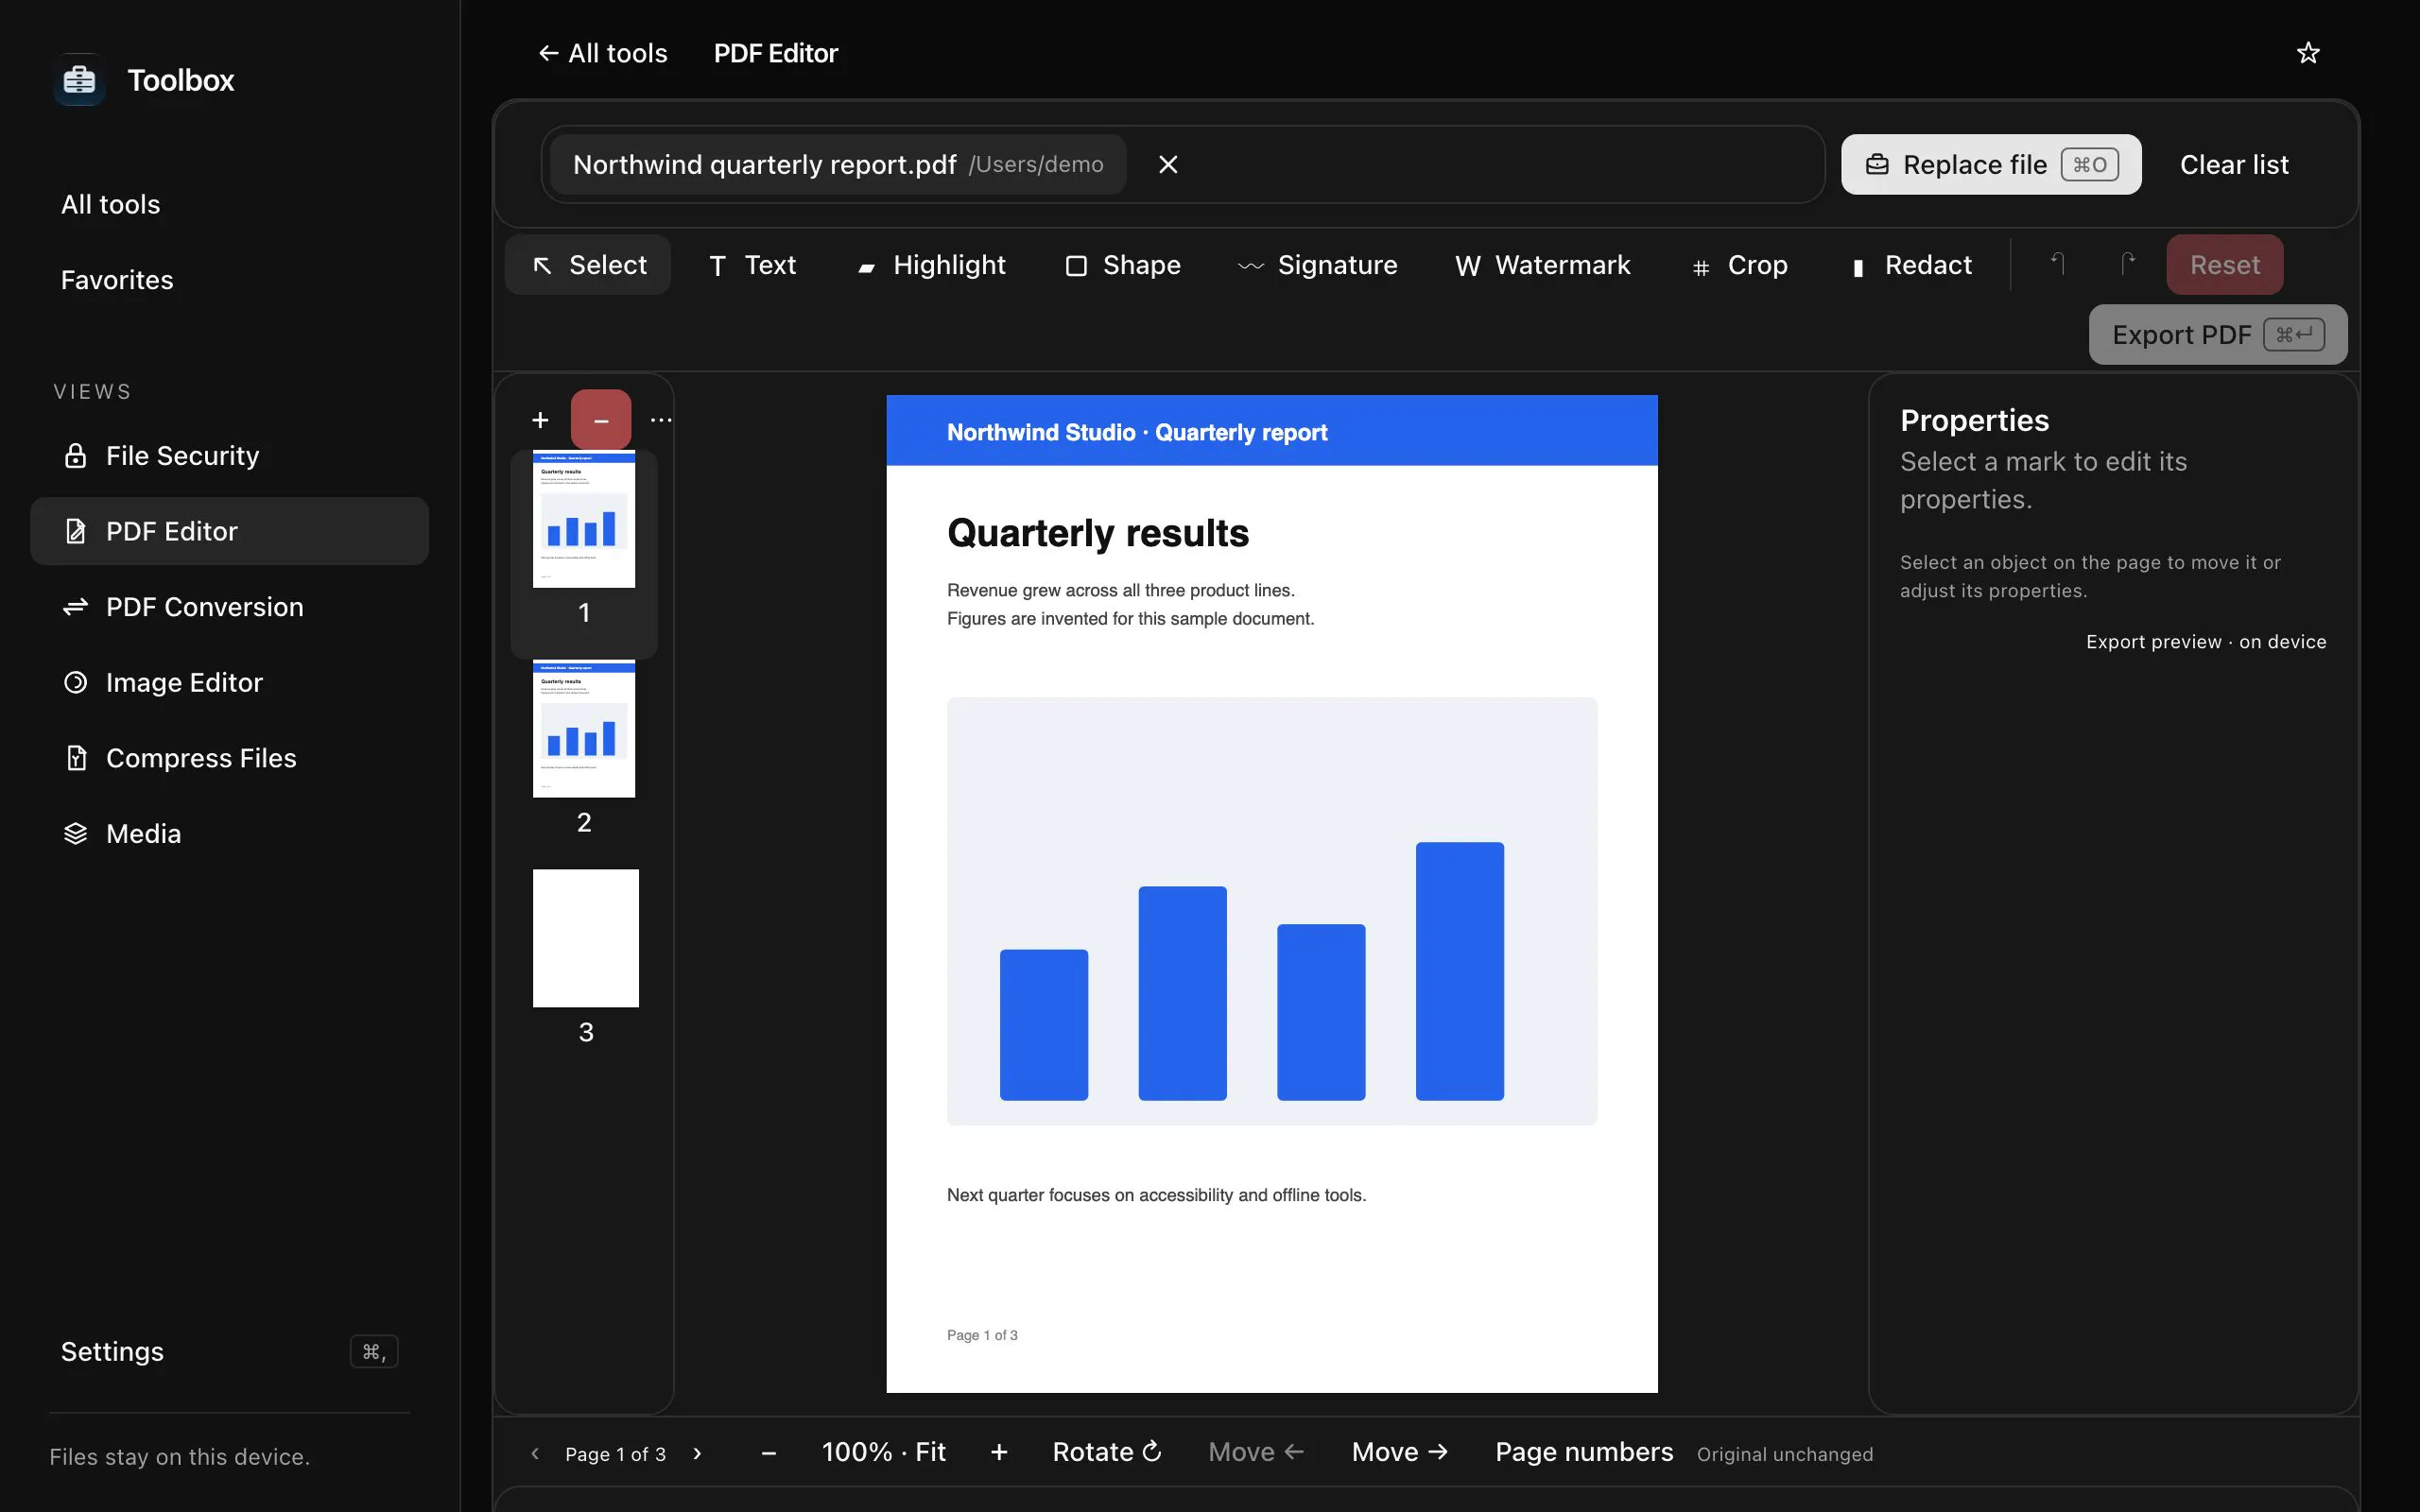The width and height of the screenshot is (2420, 1512).
Task: Select the page 2 thumbnail
Action: 584,729
